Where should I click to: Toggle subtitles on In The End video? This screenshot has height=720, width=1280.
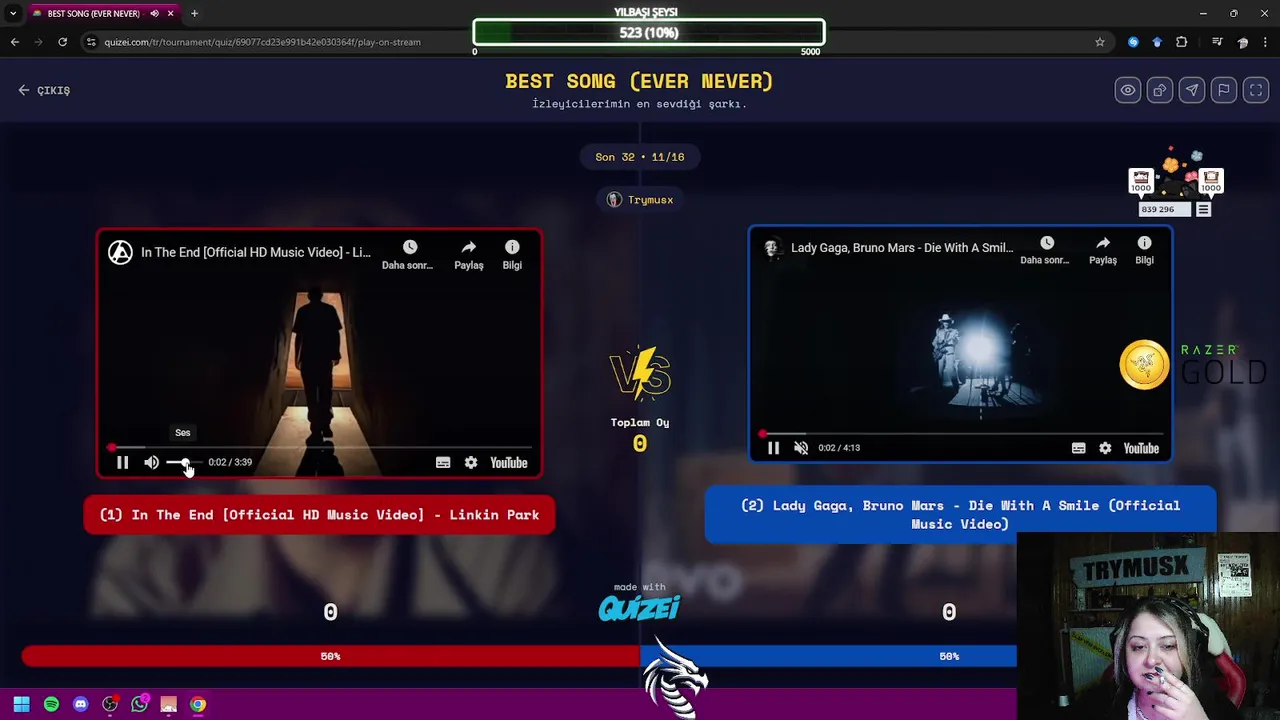pos(443,462)
